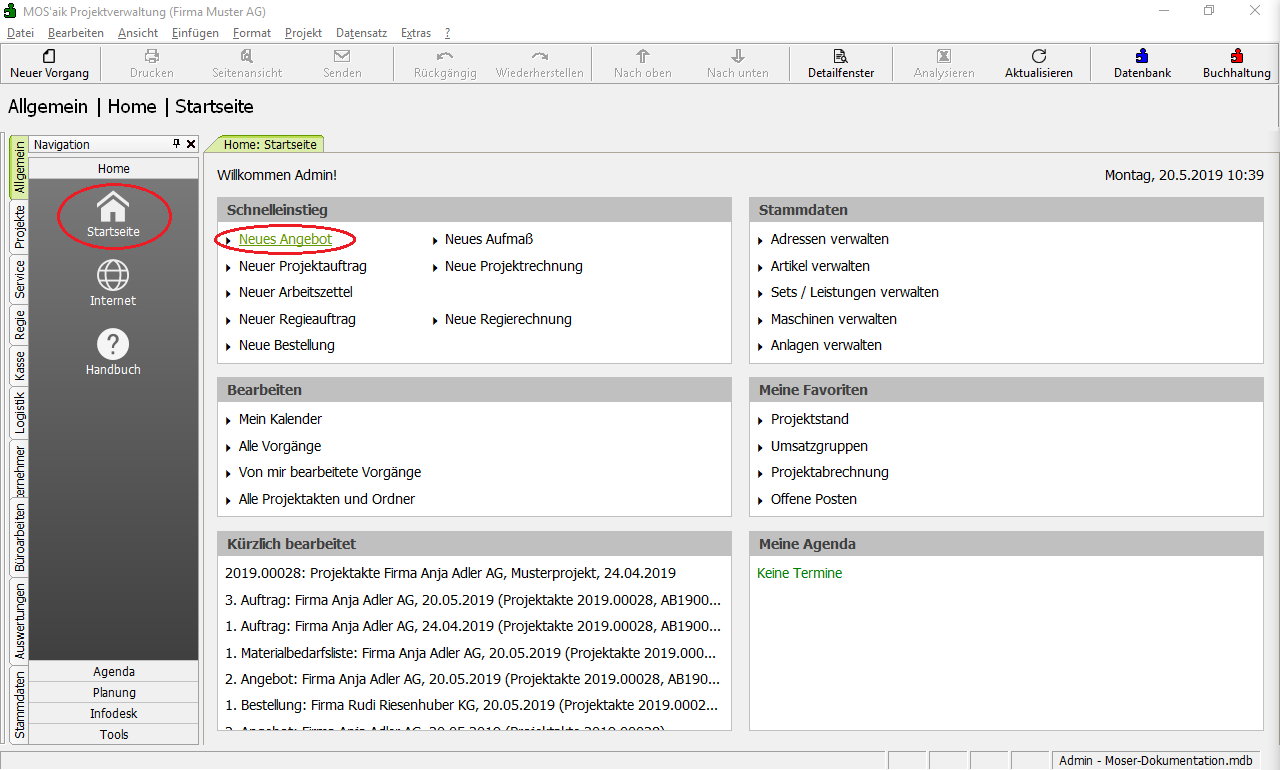Click the Aktualisieren refresh icon
This screenshot has width=1280, height=770.
pos(1039,57)
